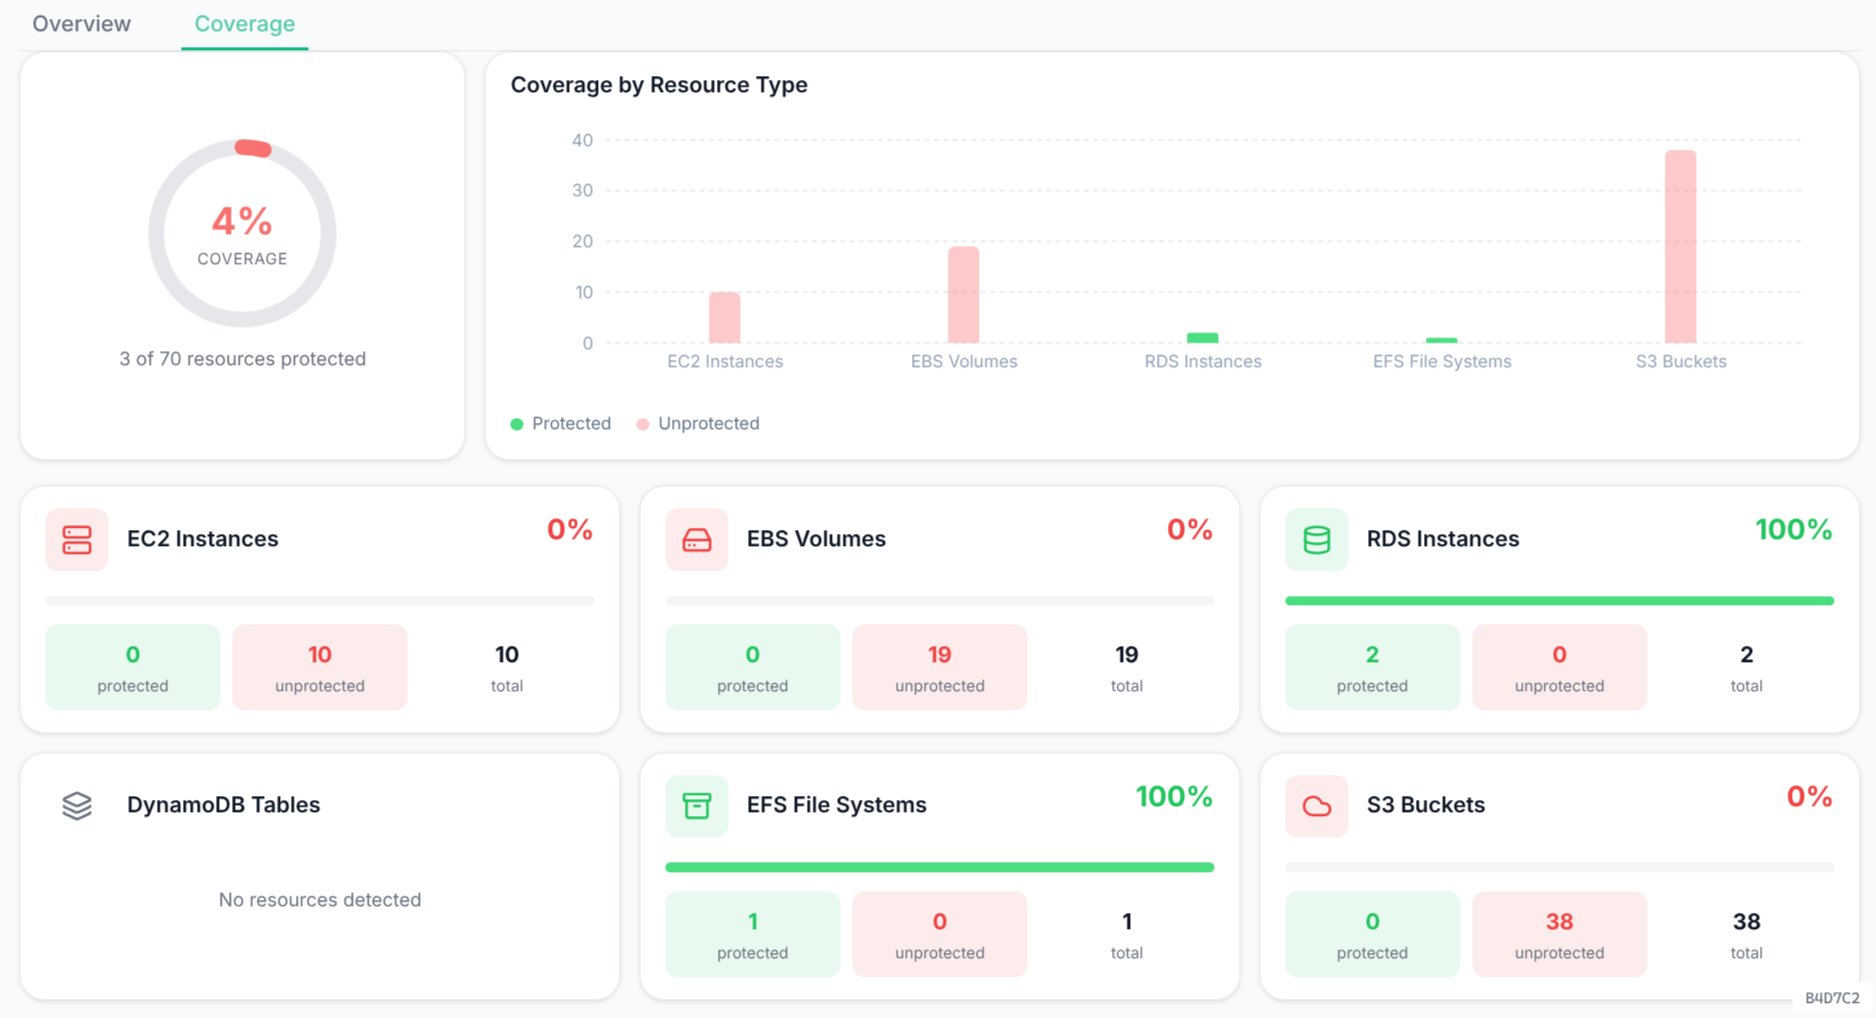Click the '0 protected' box for EC2 Instances

point(133,668)
